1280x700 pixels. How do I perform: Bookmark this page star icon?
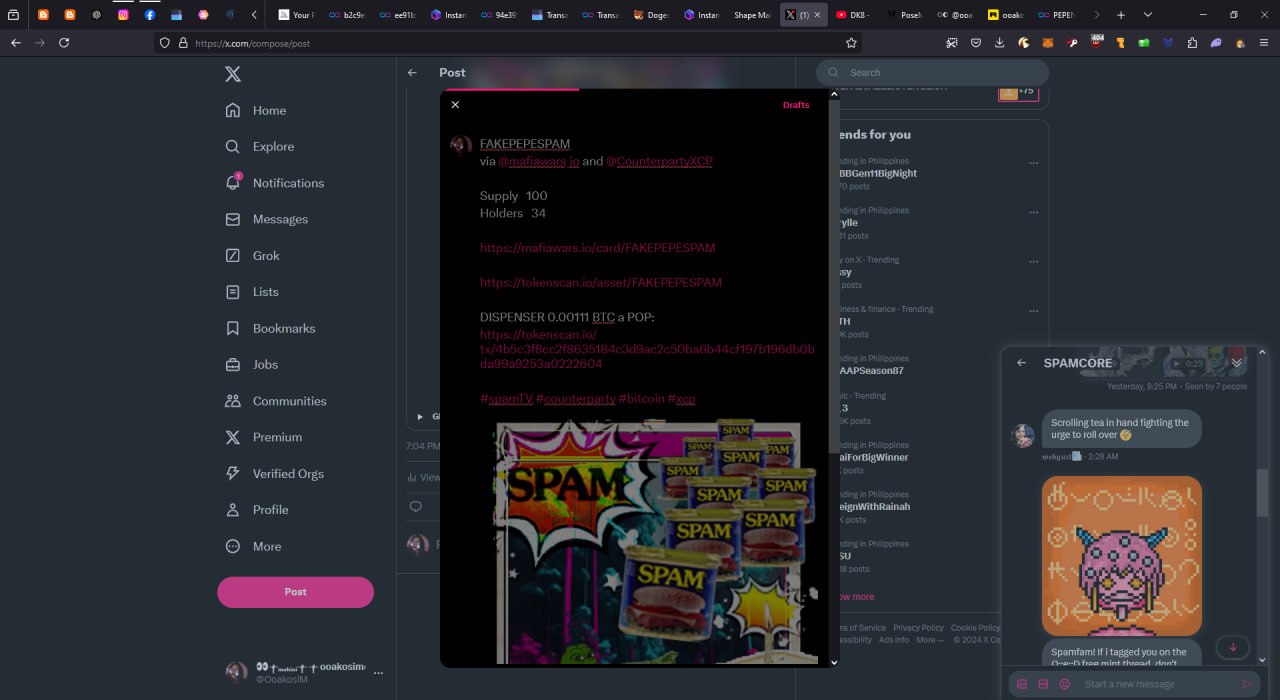851,43
